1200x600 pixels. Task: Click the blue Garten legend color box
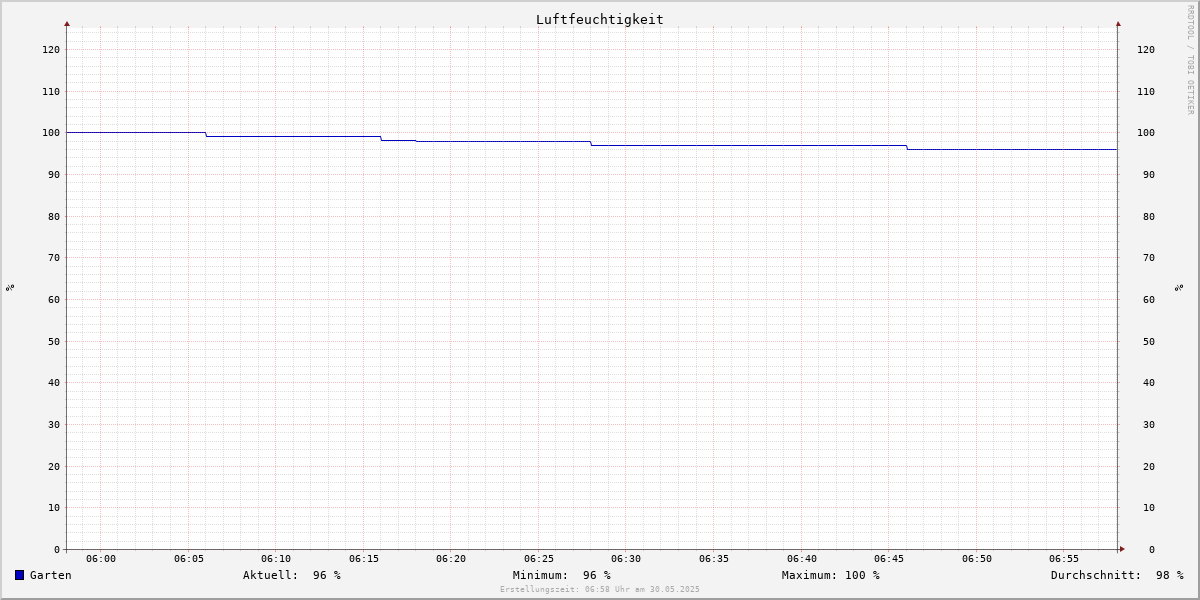point(19,575)
